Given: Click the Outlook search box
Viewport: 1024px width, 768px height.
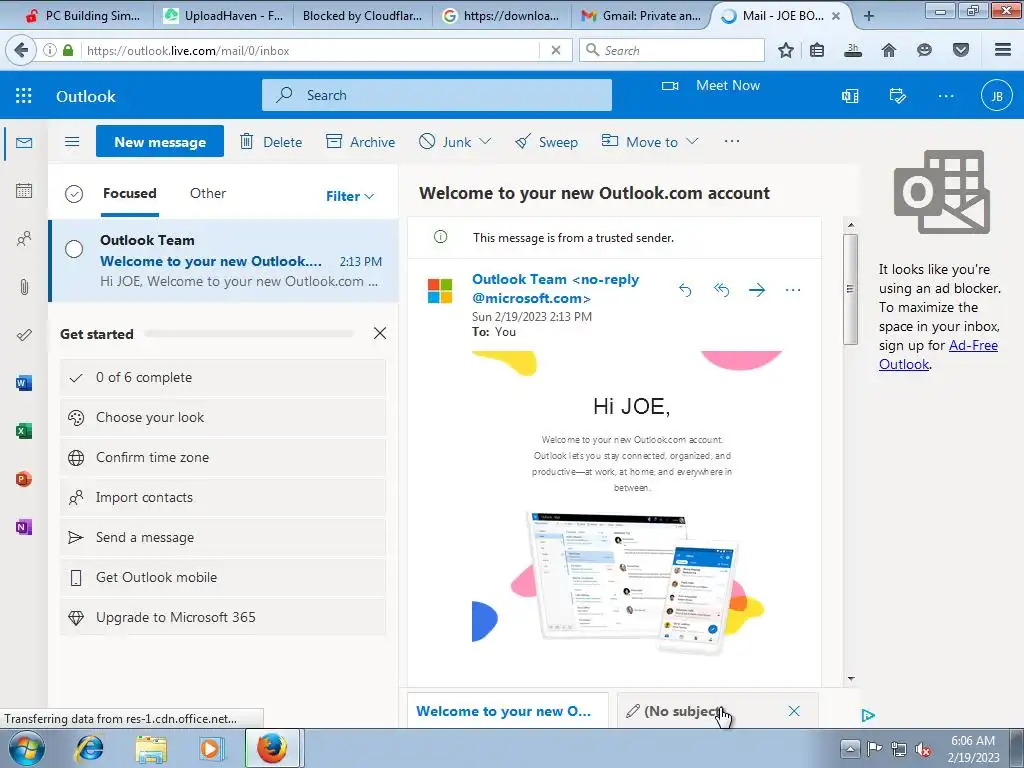Looking at the screenshot, I should point(437,95).
